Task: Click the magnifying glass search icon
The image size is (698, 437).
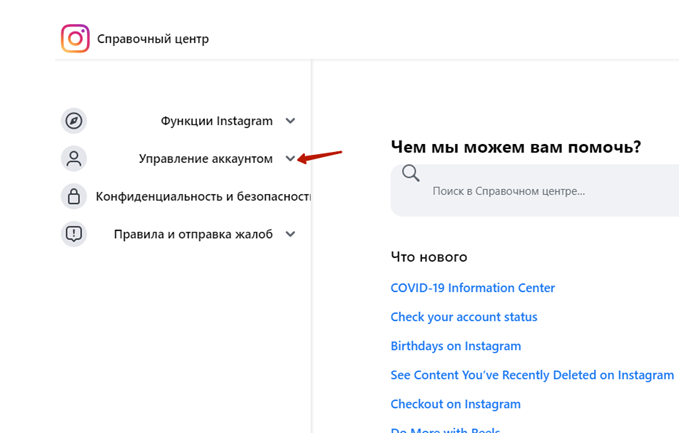Action: [x=411, y=173]
